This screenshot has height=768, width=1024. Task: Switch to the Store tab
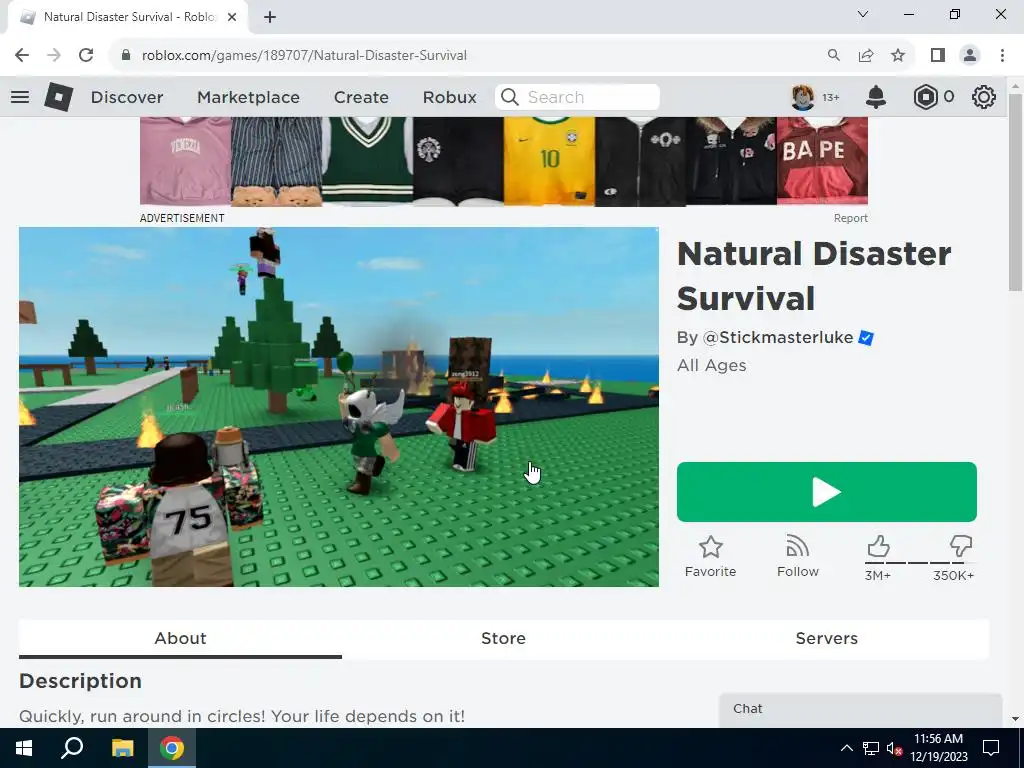tap(504, 639)
